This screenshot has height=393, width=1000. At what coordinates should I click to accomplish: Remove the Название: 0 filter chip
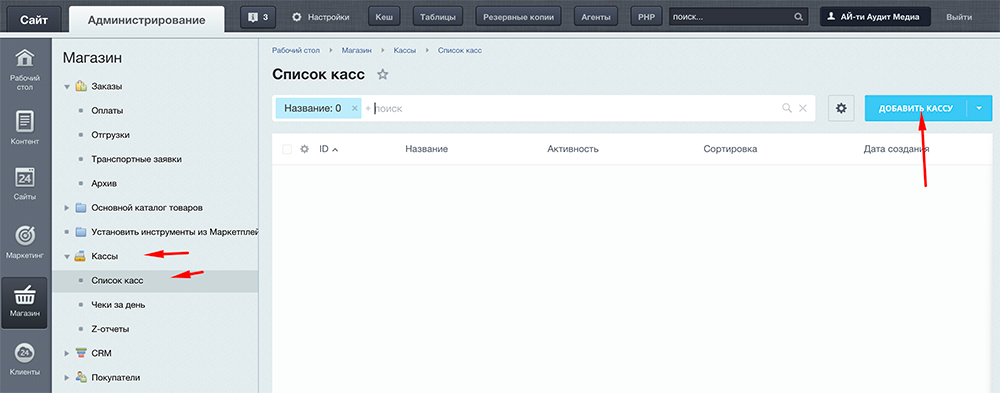(x=355, y=108)
